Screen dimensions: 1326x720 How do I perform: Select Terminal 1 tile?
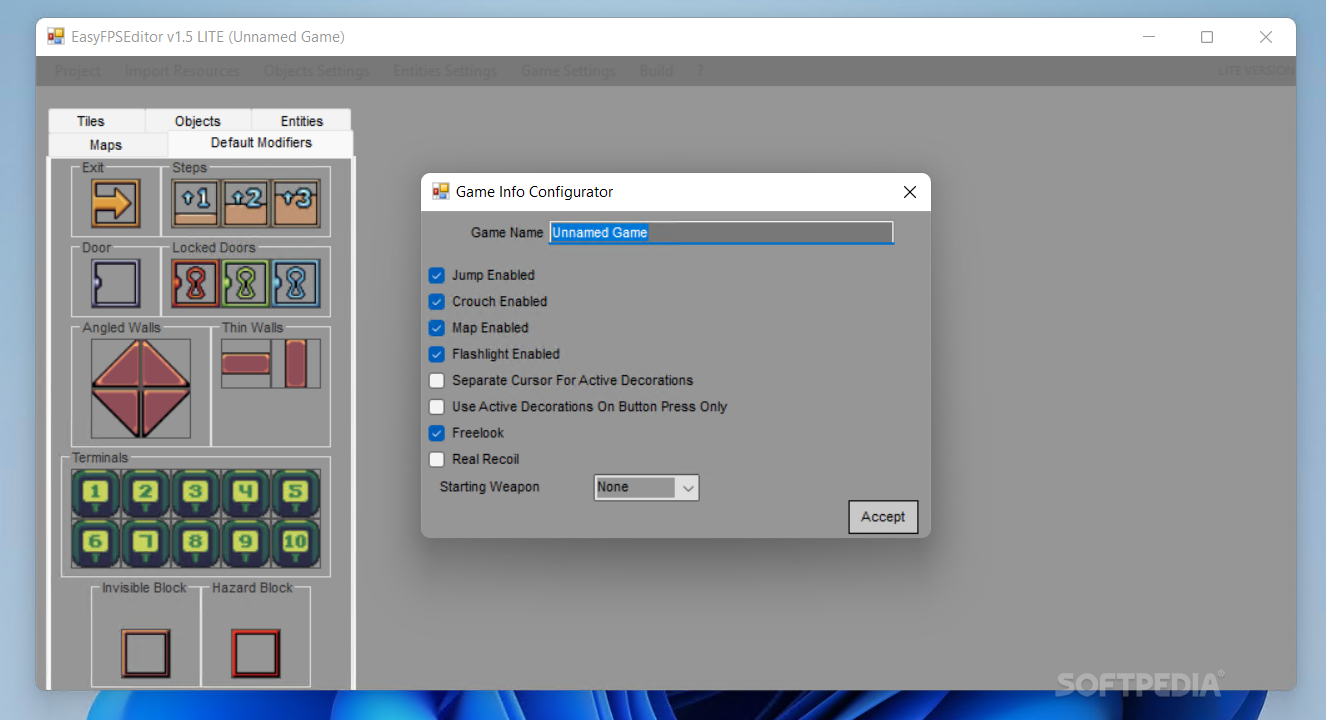pos(96,494)
